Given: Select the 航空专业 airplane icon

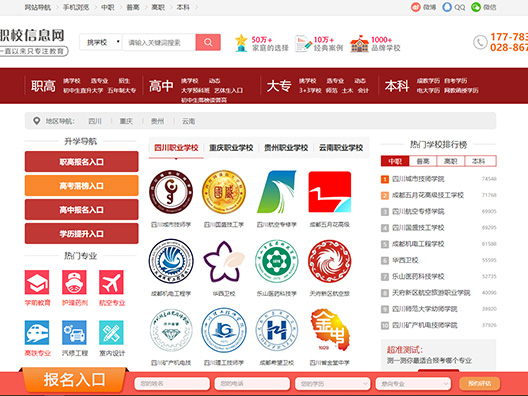Looking at the screenshot, I should [111, 282].
